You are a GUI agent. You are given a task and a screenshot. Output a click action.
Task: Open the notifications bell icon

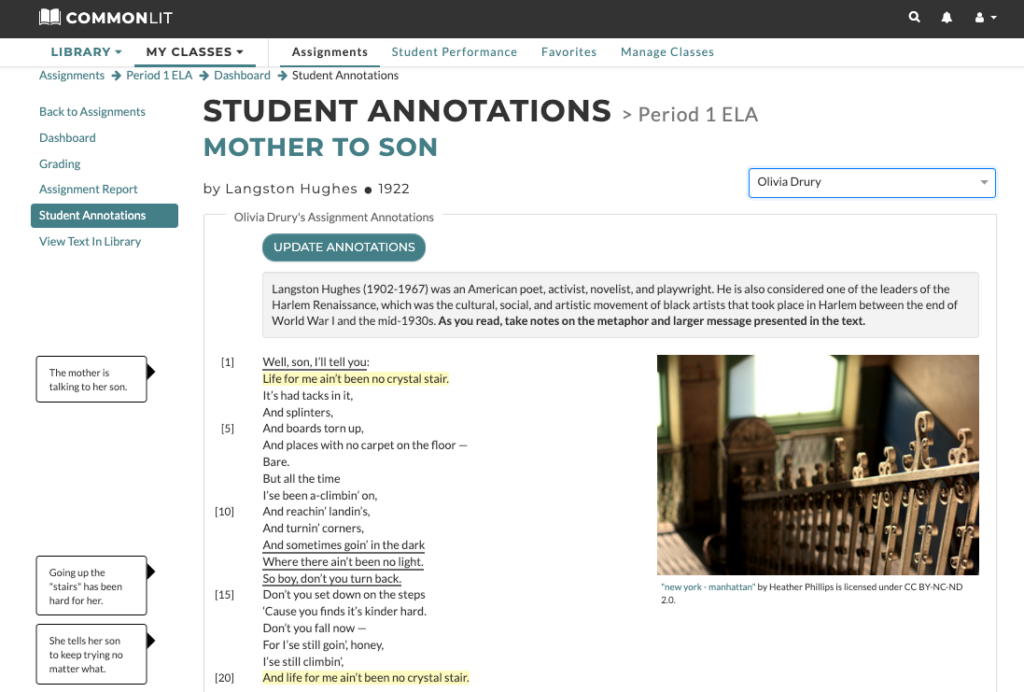pos(946,18)
